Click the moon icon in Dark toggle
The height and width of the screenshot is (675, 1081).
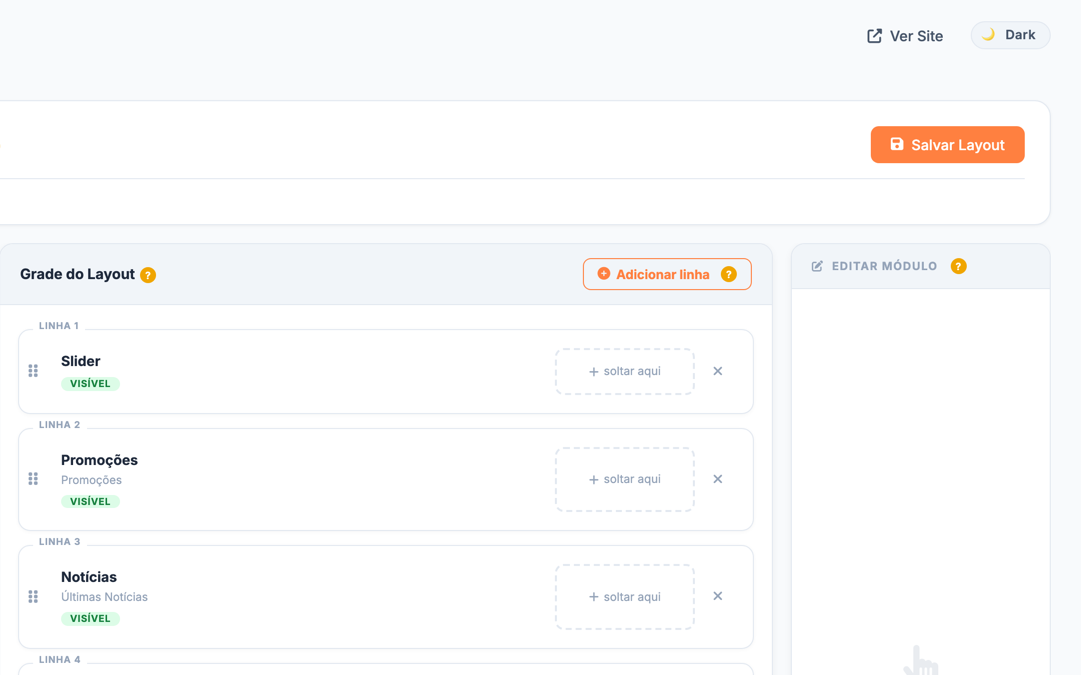click(989, 34)
